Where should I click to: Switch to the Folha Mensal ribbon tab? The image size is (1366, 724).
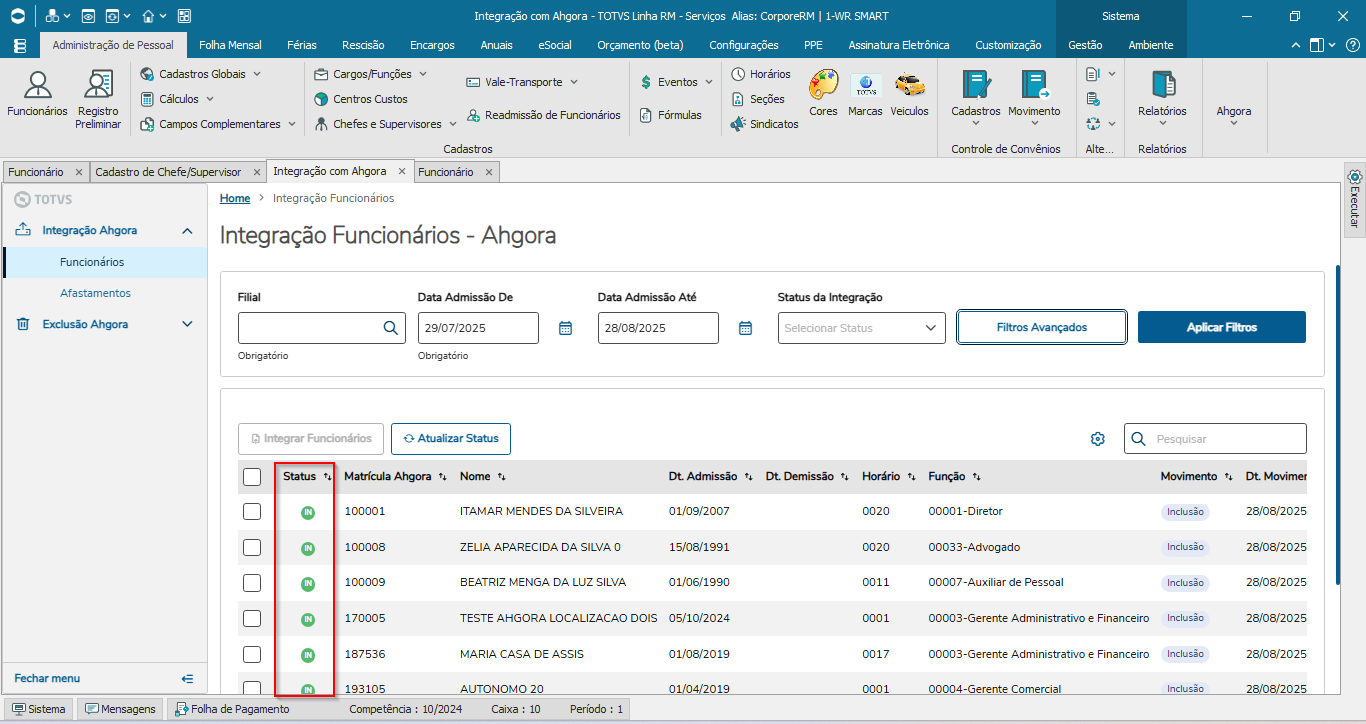click(230, 45)
